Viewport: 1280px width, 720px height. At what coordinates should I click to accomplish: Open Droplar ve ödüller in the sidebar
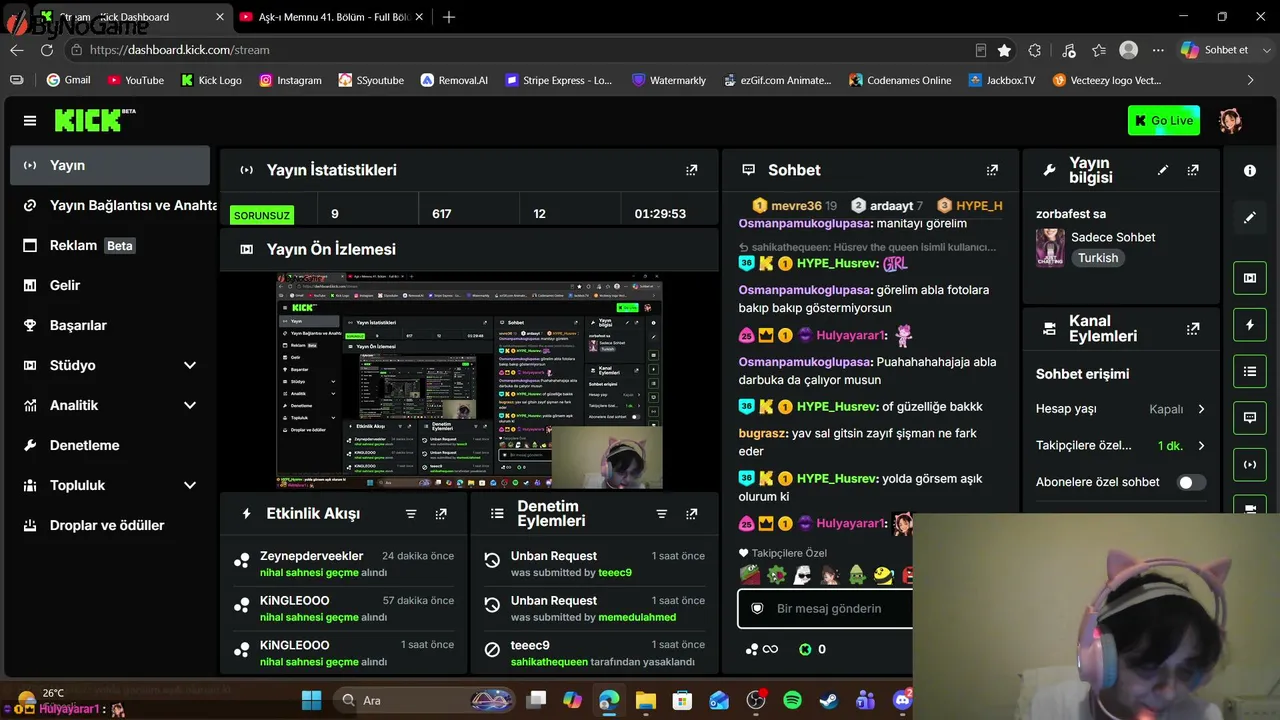pos(110,525)
